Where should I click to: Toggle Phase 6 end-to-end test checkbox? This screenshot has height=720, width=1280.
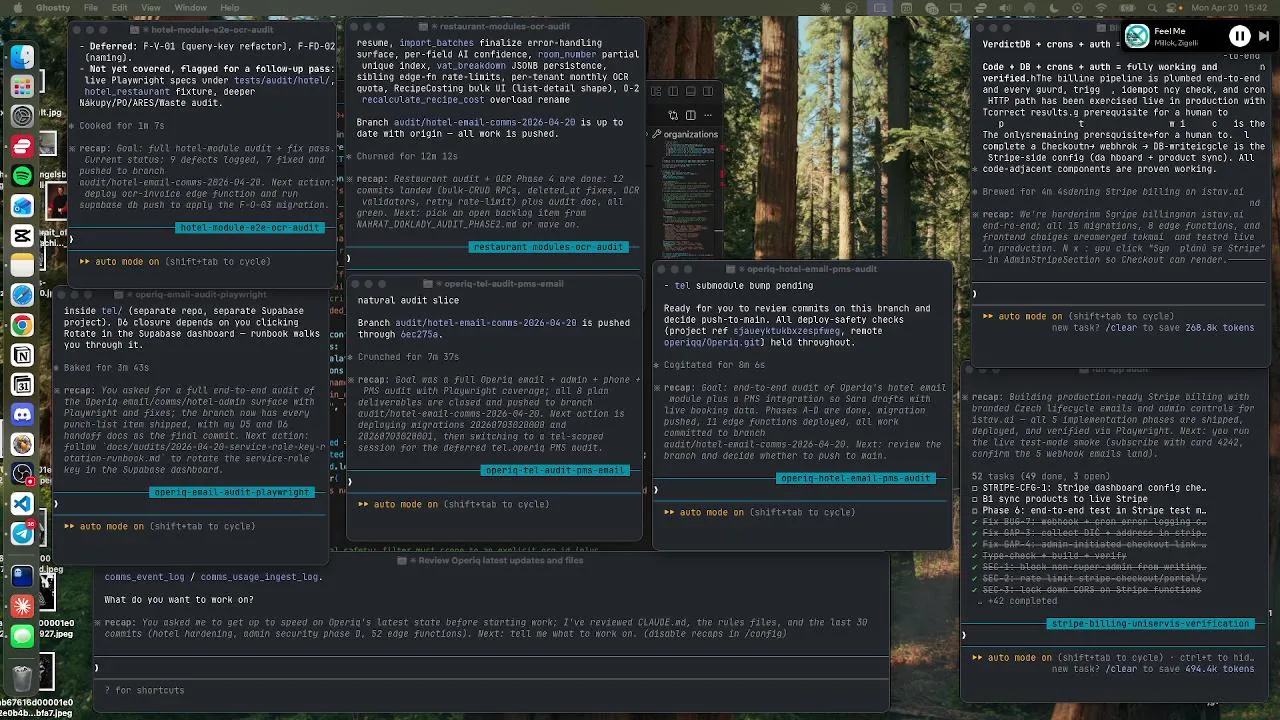click(975, 510)
